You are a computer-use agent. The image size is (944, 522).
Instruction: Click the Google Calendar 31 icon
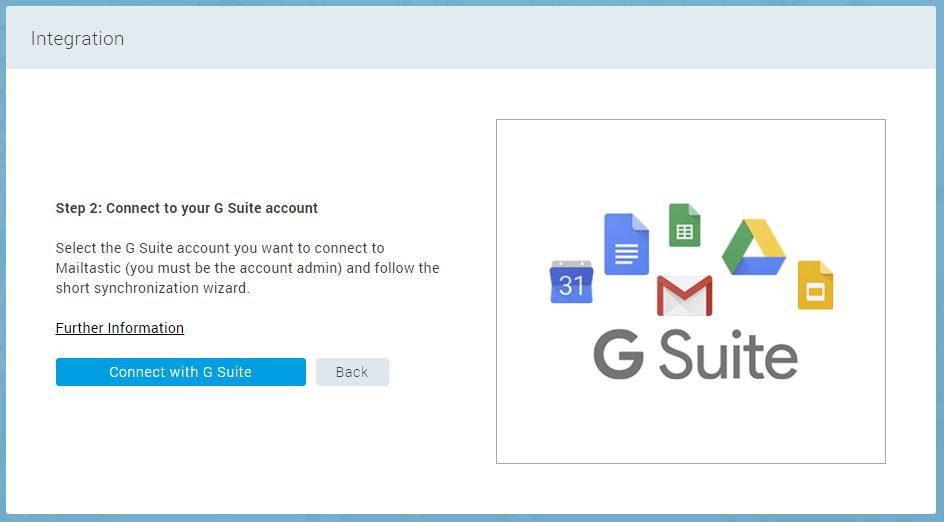571,282
